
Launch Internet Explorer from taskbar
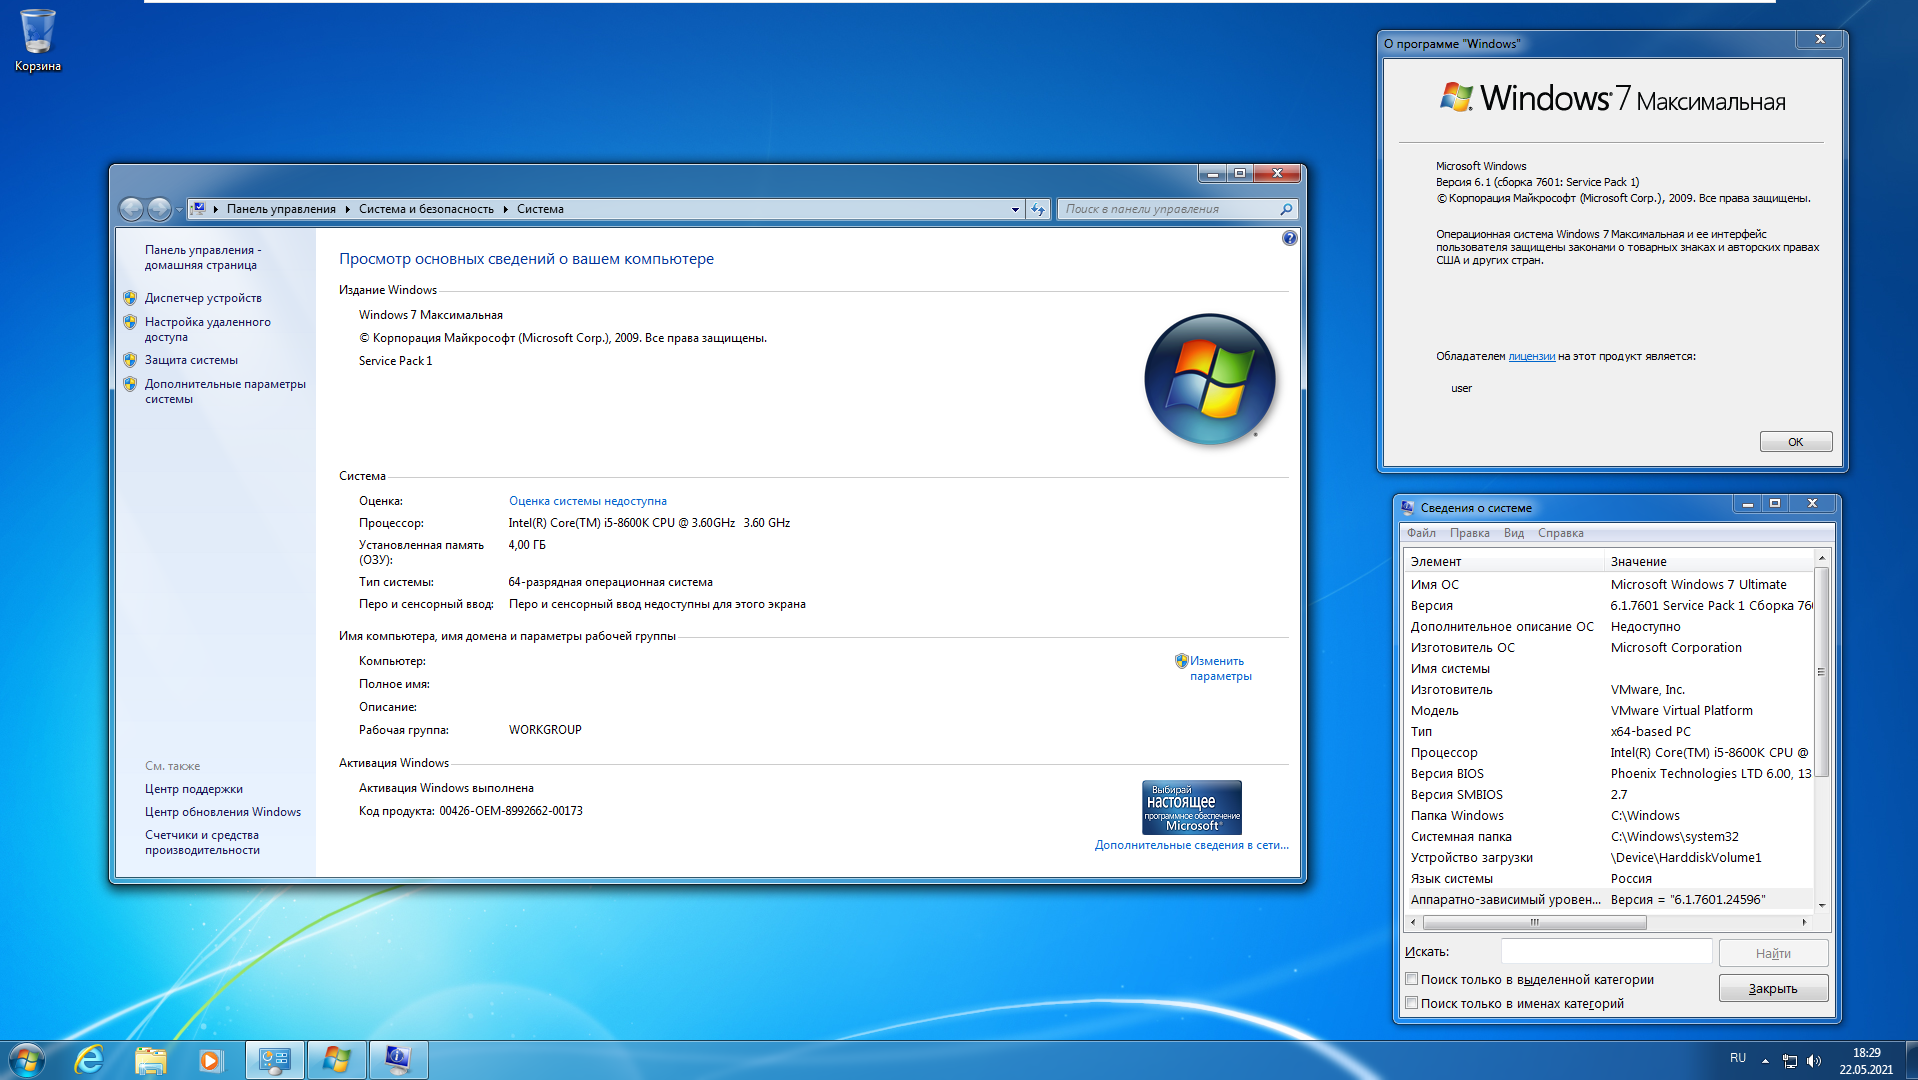pyautogui.click(x=89, y=1060)
